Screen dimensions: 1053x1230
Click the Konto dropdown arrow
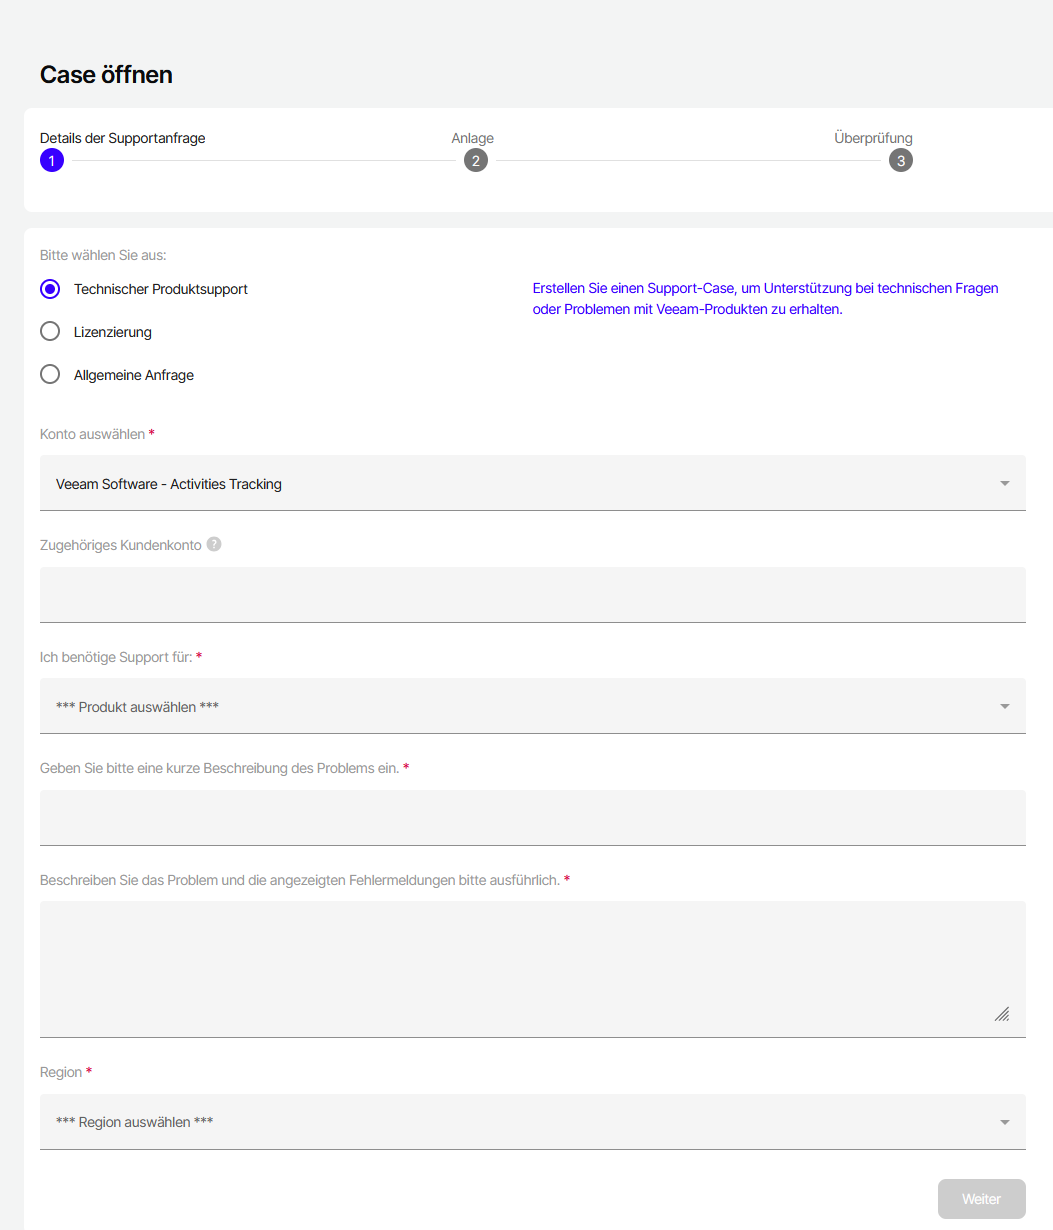click(x=1004, y=484)
